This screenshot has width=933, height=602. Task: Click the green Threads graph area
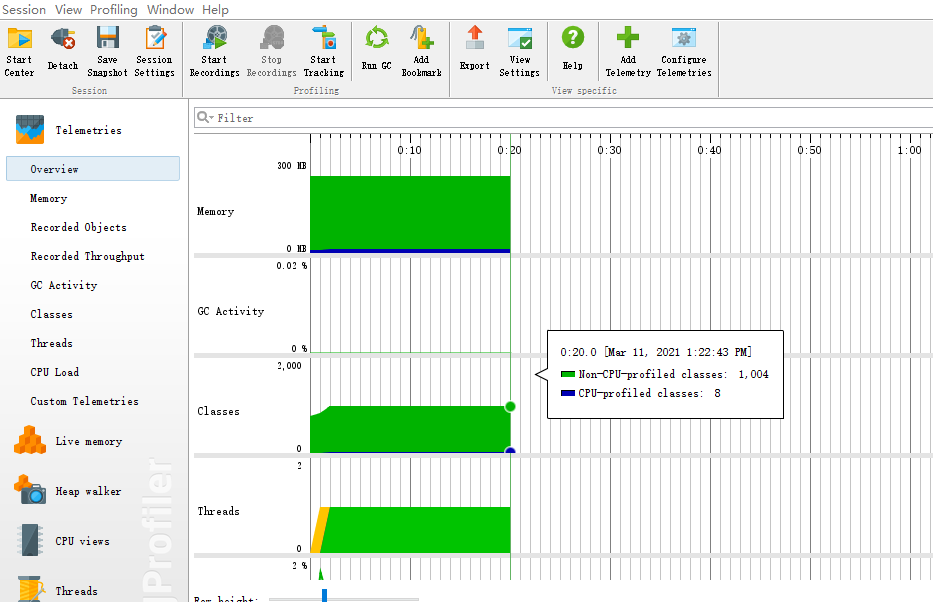click(417, 530)
